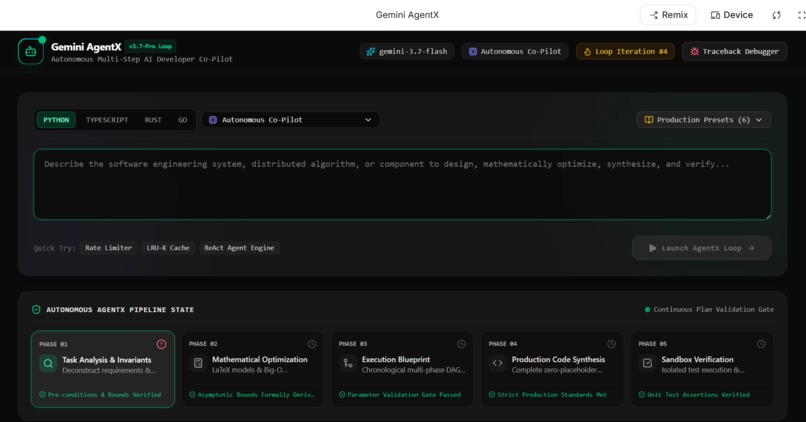Screen dimensions: 806x422
Task: Click the Gemini AgentX robot logo icon
Action: 30,51
